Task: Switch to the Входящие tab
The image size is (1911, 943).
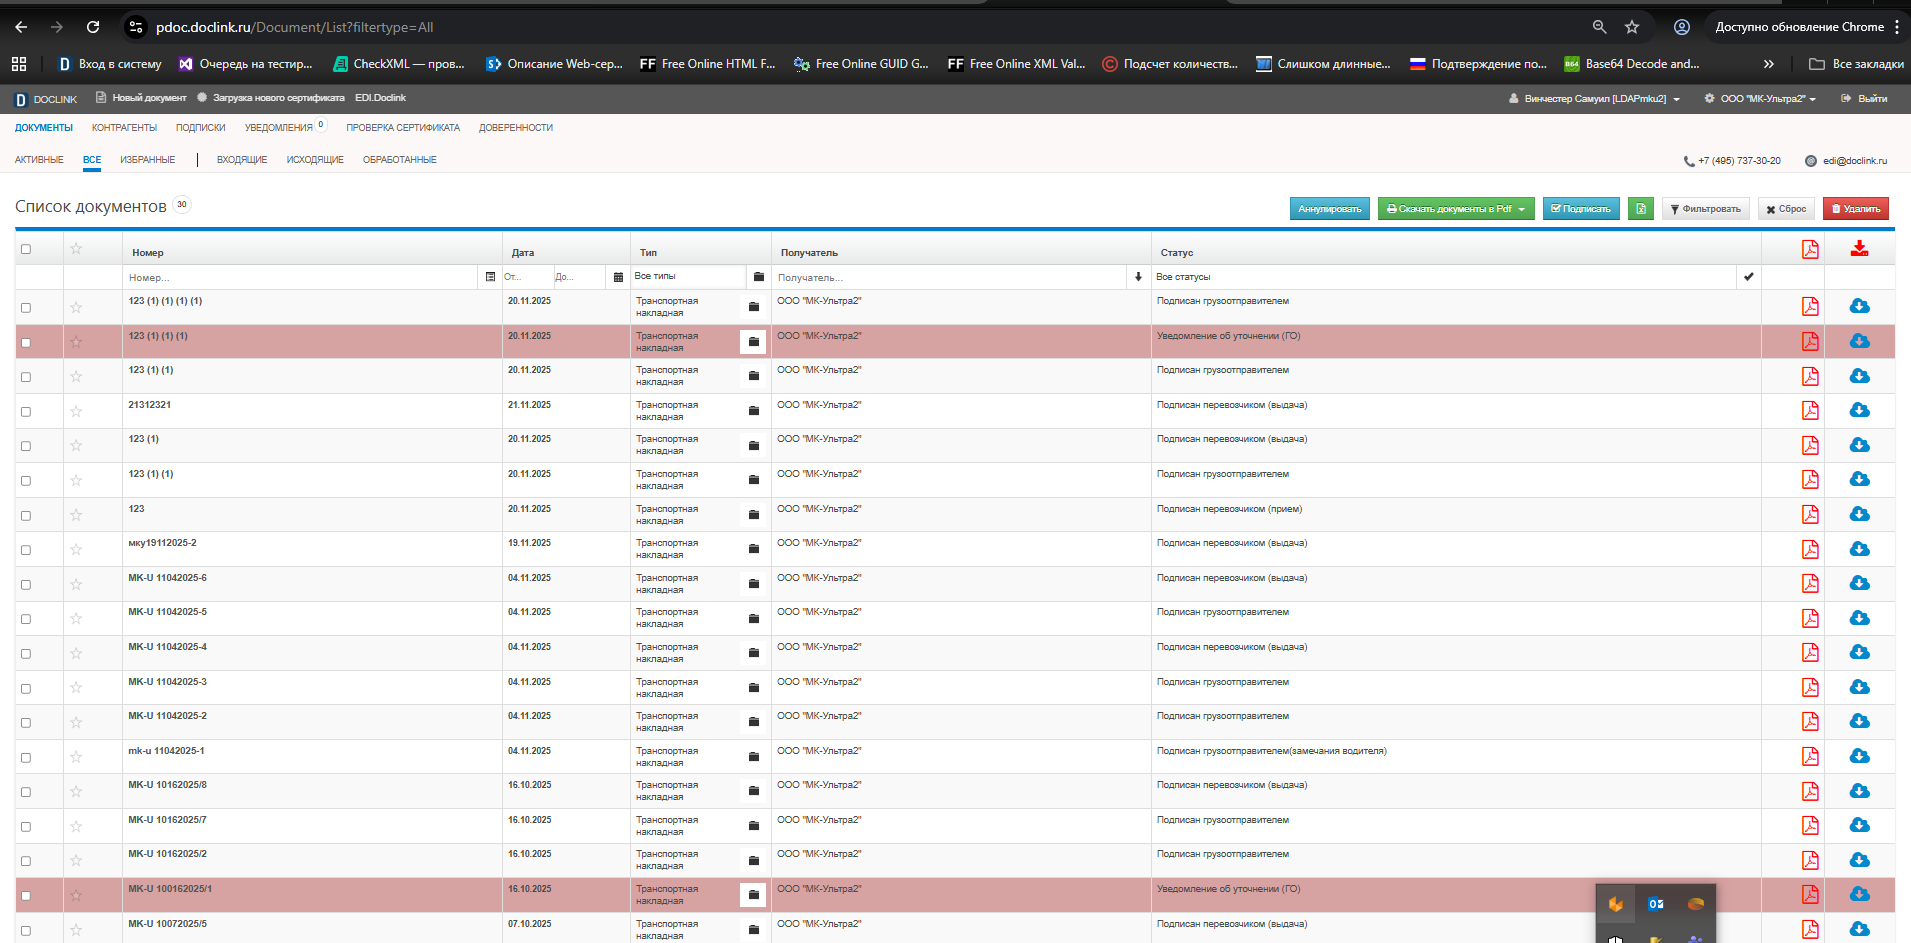Action: (242, 160)
